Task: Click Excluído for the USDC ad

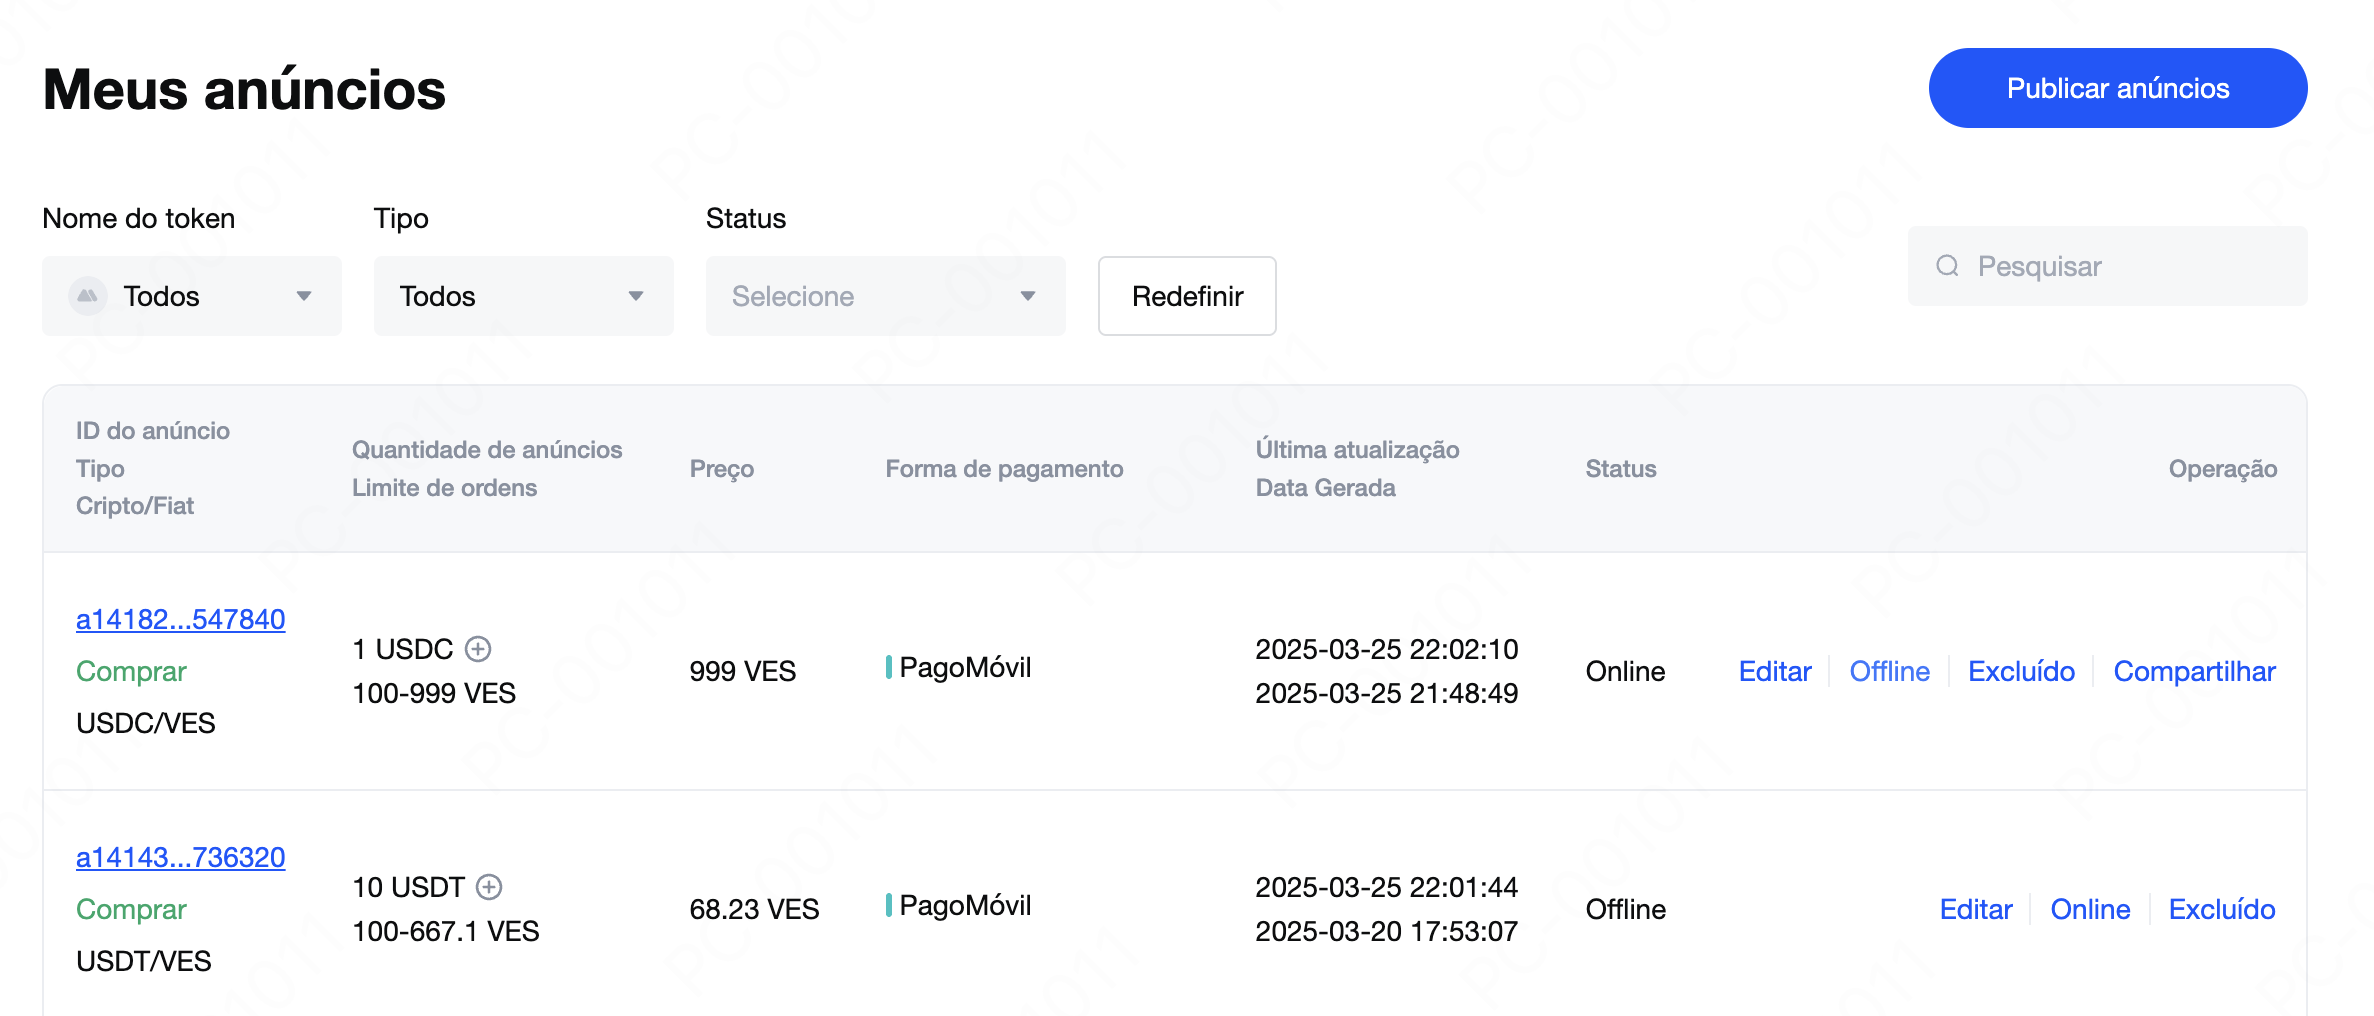Action: (x=2021, y=671)
